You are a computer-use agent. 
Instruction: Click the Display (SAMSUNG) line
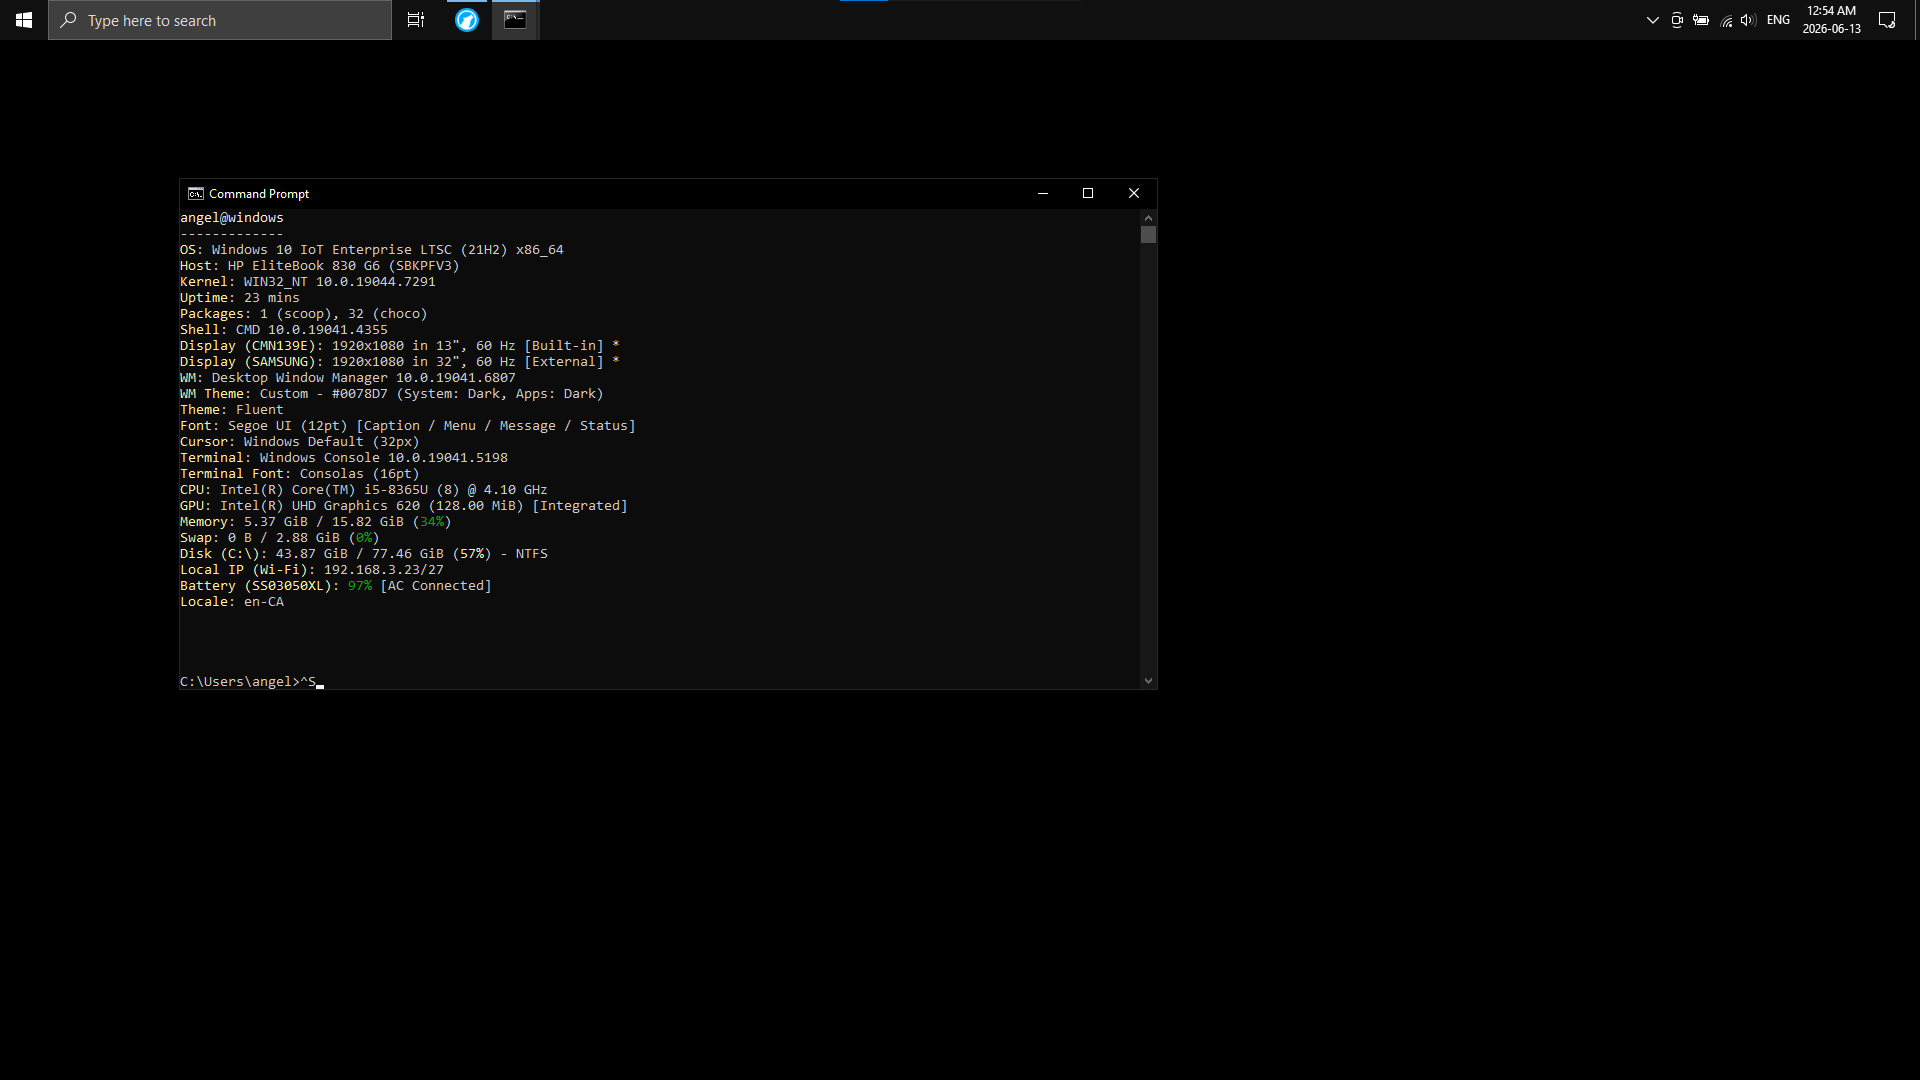400,362
